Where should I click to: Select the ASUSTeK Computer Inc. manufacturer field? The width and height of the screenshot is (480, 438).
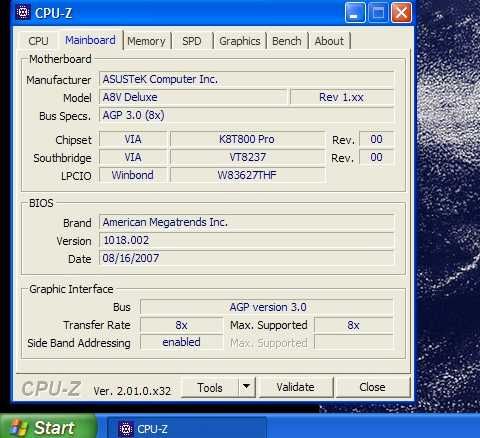[246, 79]
